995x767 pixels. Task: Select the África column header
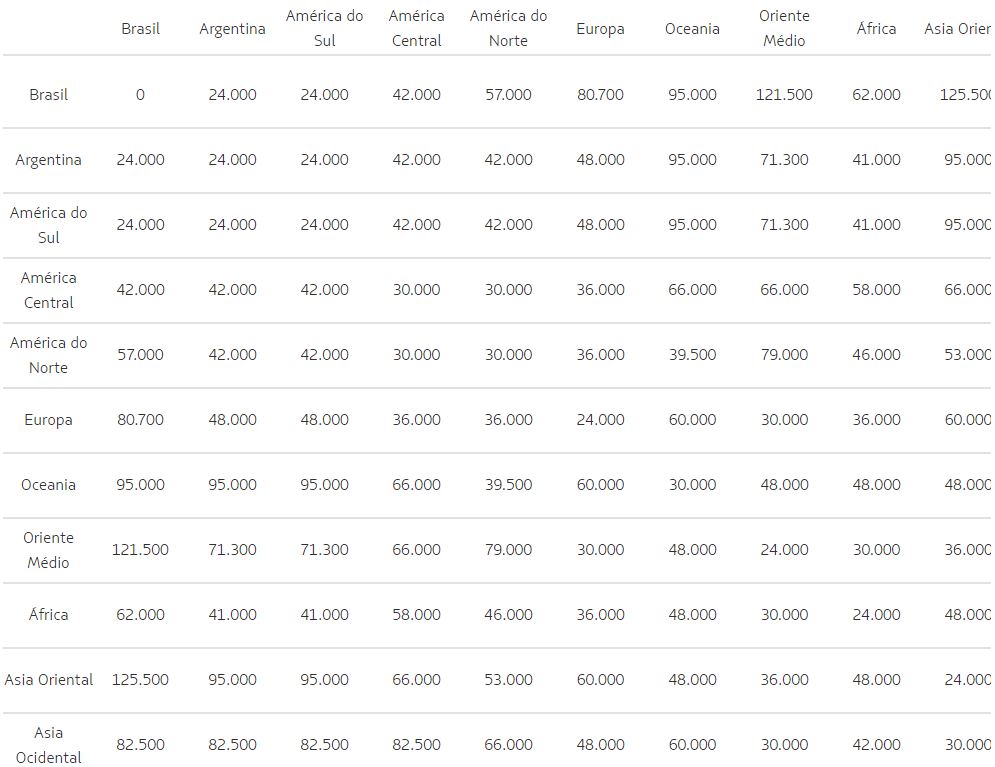[876, 28]
